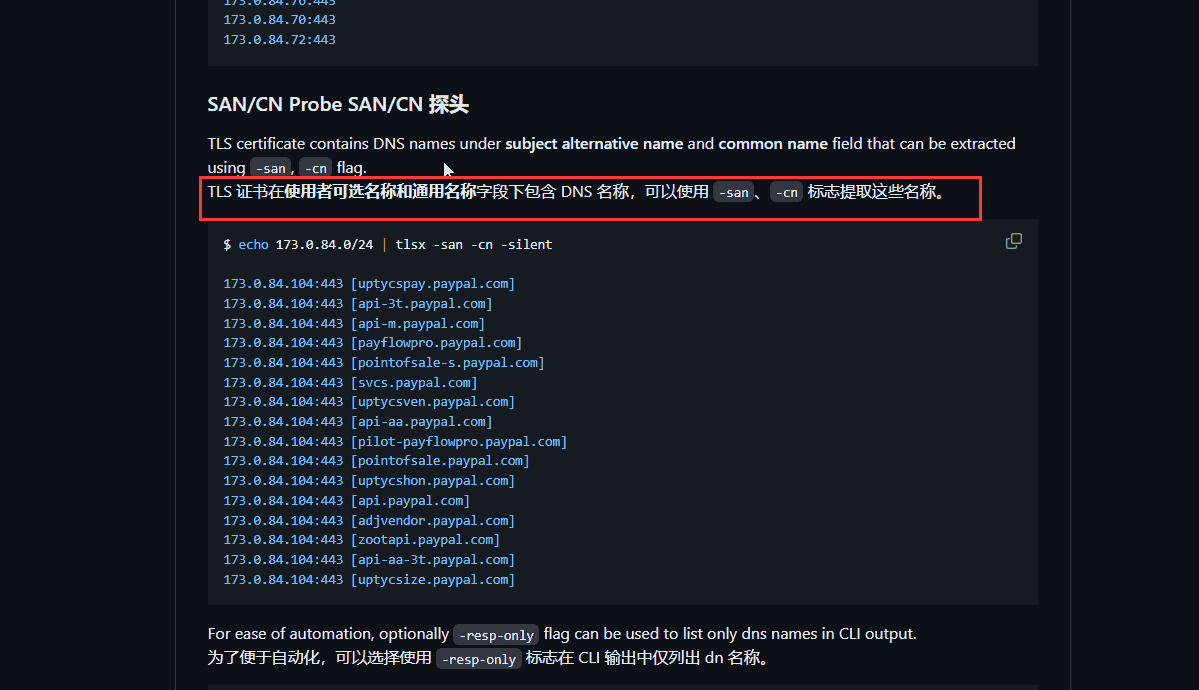
Task: Click the adjvendor.paypal.com output entry
Action: 432,521
